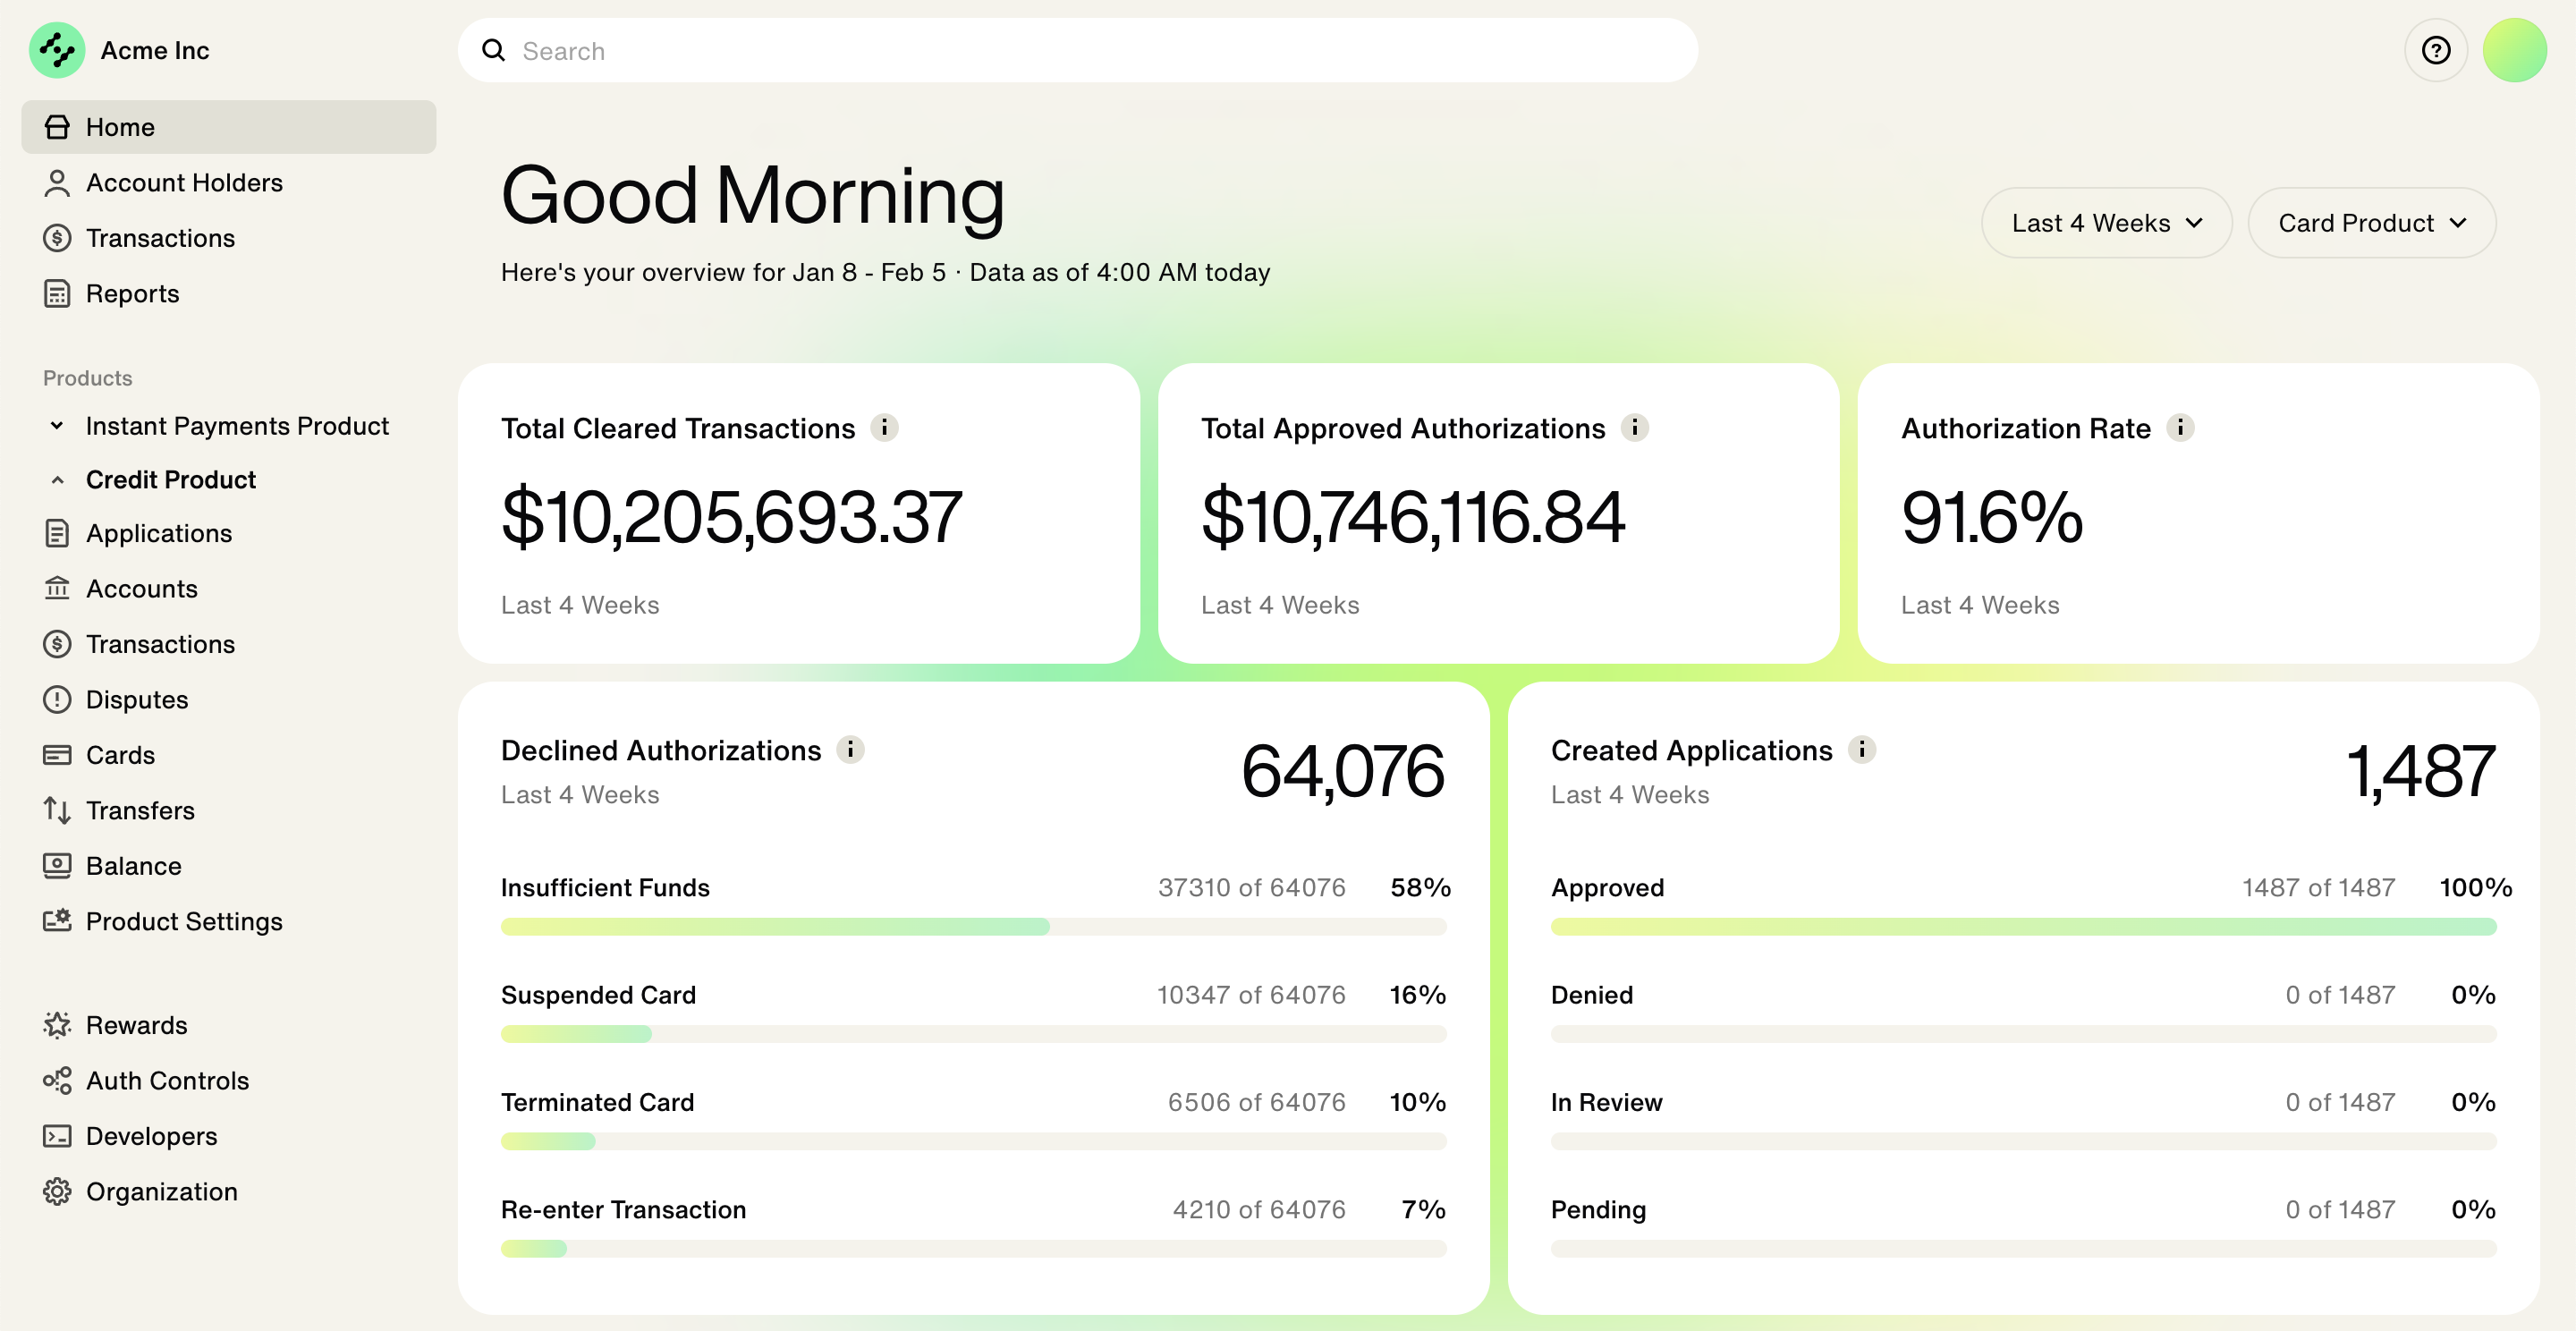The image size is (2576, 1331).
Task: Go to Organization settings
Action: [161, 1191]
